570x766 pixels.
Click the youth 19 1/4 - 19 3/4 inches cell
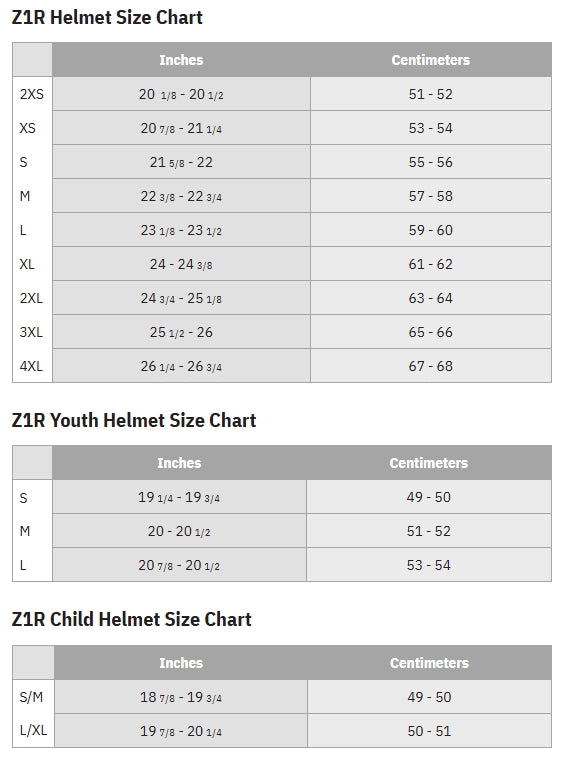[179, 497]
